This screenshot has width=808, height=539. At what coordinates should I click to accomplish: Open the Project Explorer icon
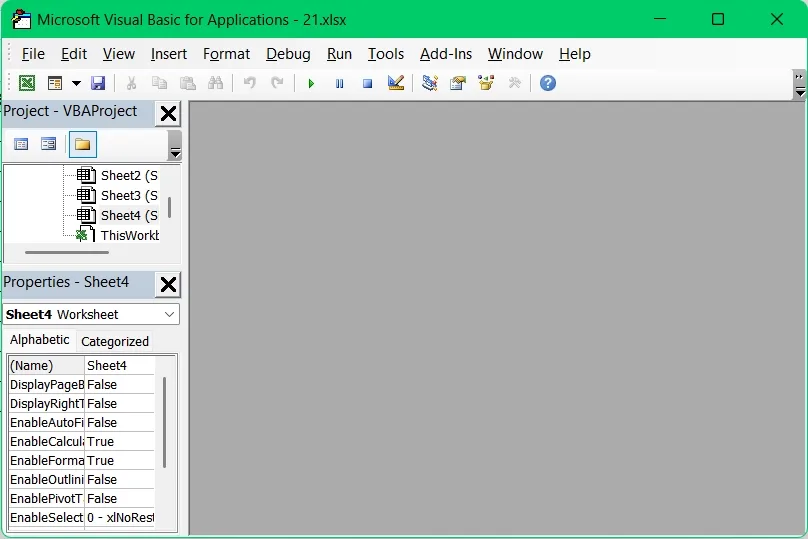pyautogui.click(x=430, y=83)
